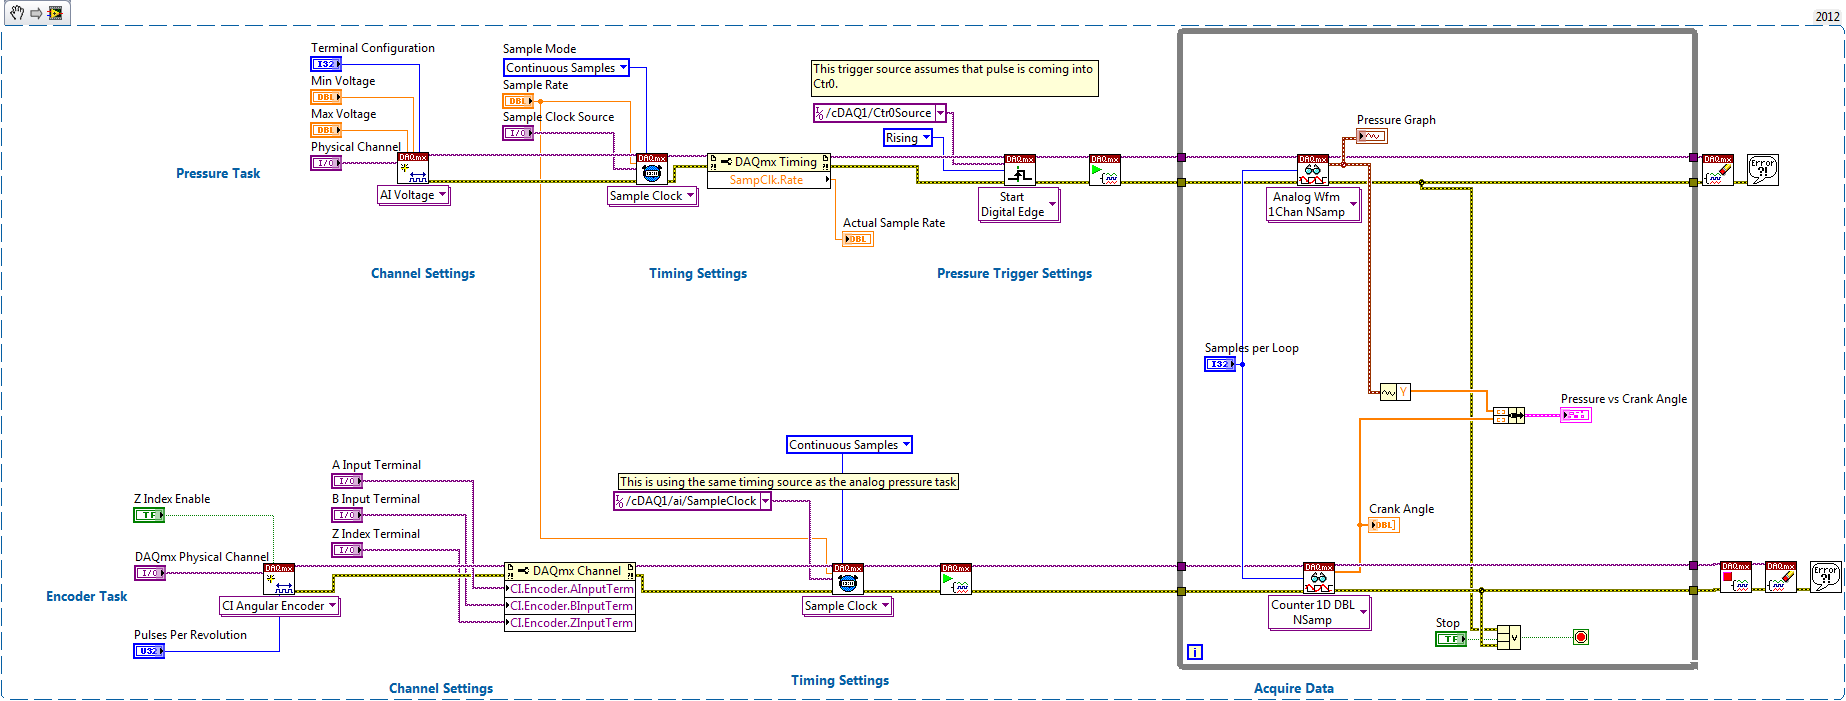
Task: Toggle the Z Index Enable boolean terminal
Action: pos(149,515)
